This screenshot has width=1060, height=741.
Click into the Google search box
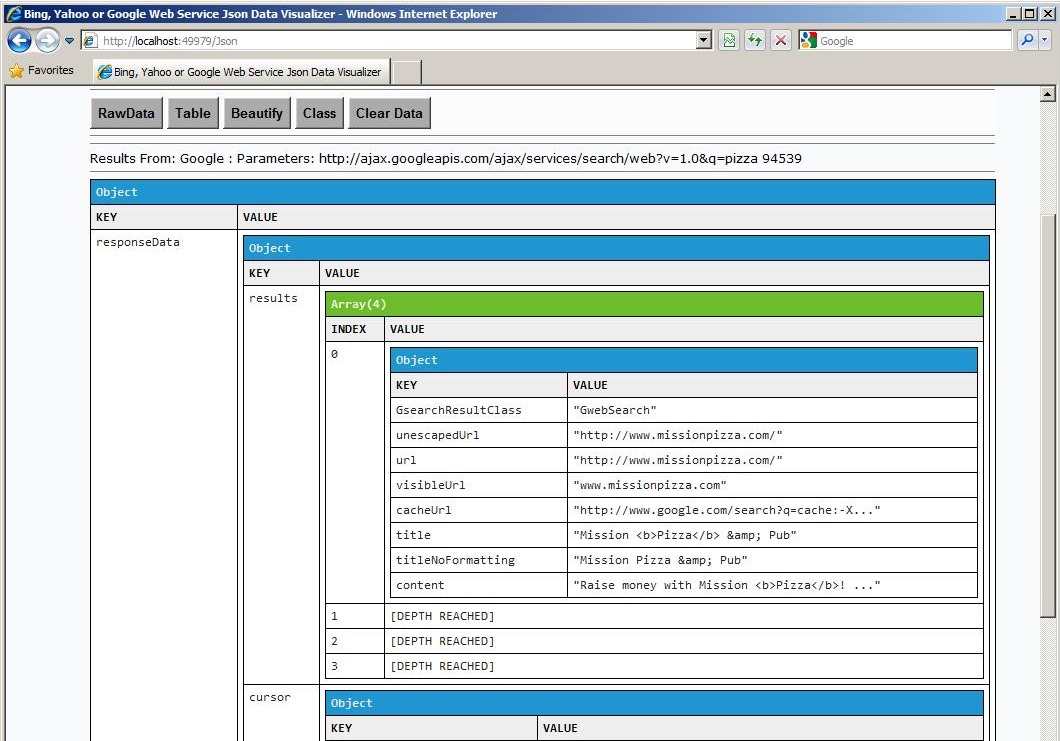click(913, 41)
